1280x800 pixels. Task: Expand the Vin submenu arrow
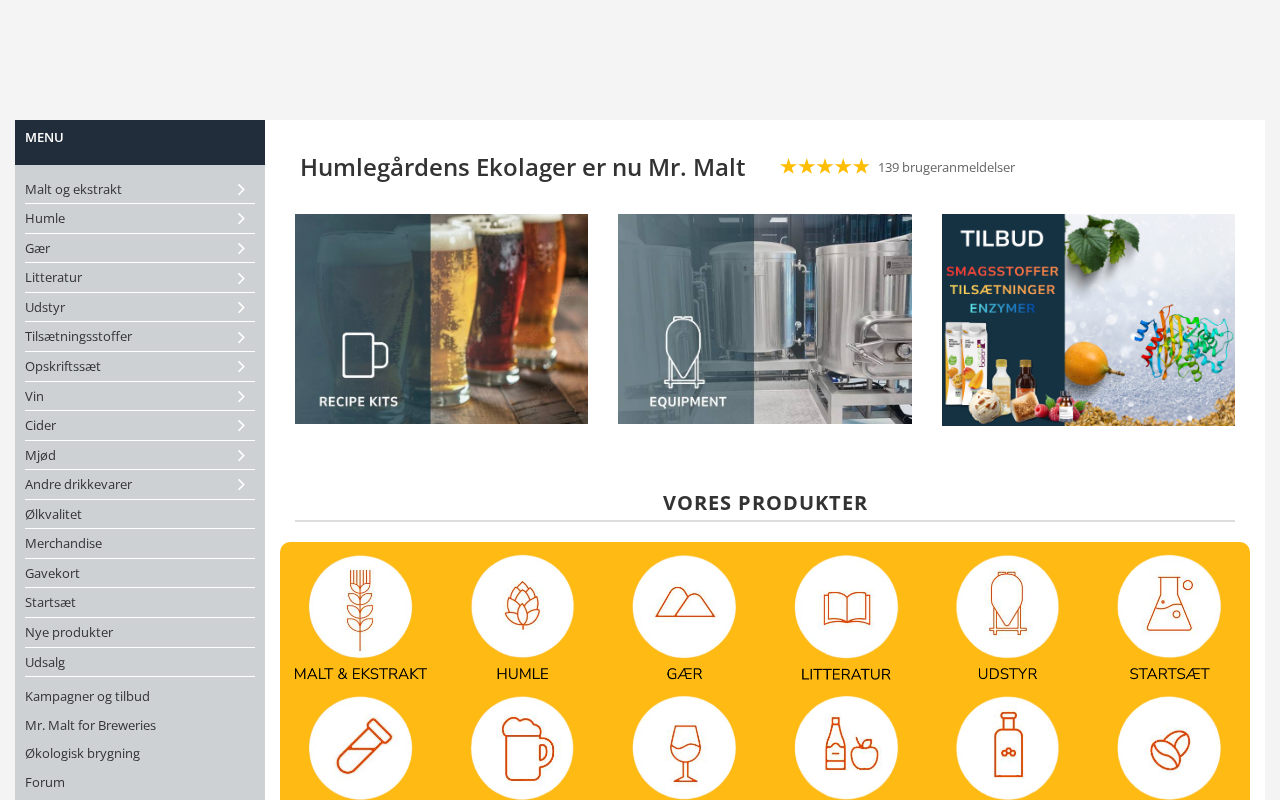[x=241, y=396]
